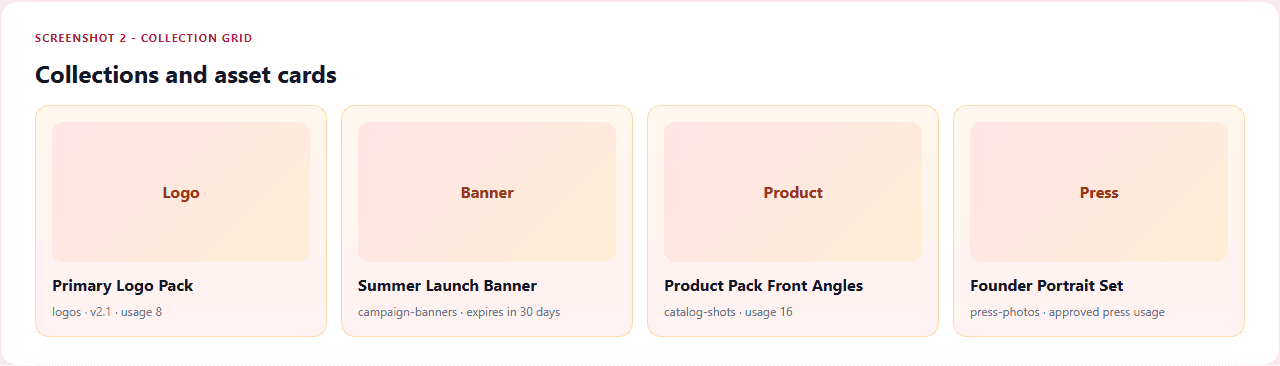Select the Primary Logo Pack card
Image resolution: width=1280 pixels, height=366 pixels.
pos(181,221)
